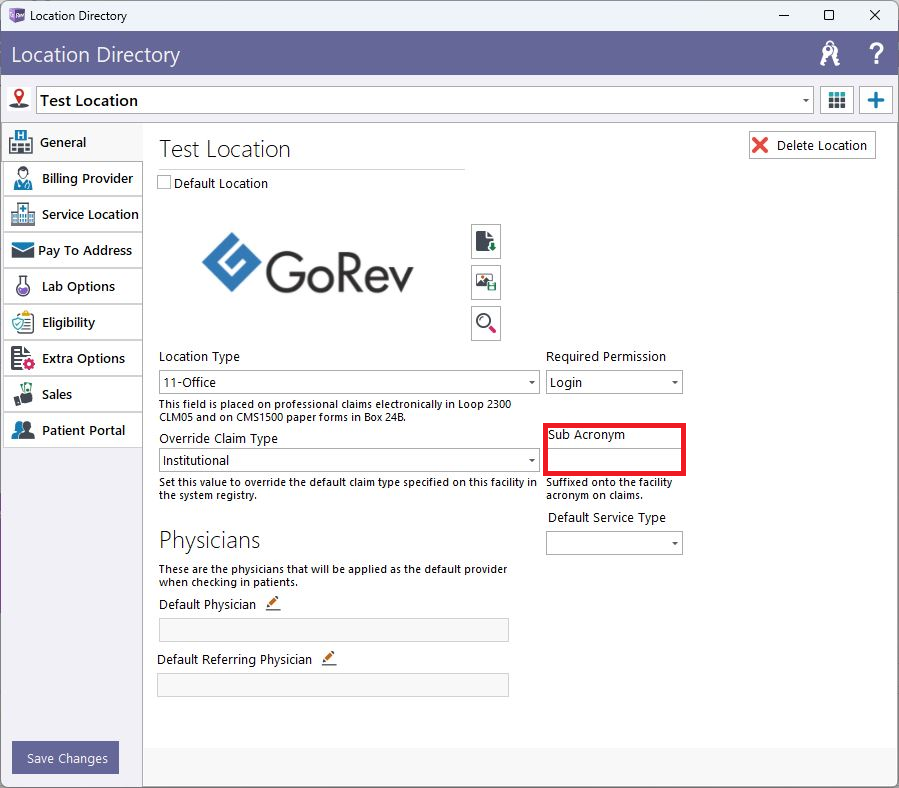Viewport: 899px width, 788px height.
Task: Maximize the Location Directory window
Action: coord(829,15)
